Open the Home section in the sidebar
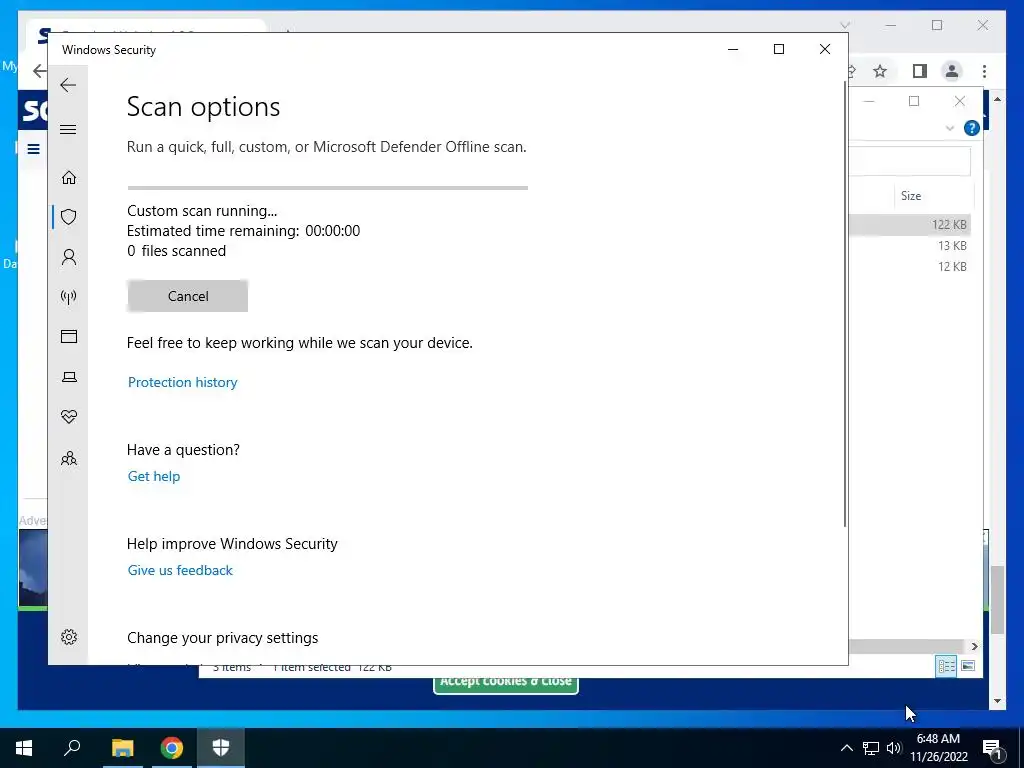Viewport: 1024px width, 768px height. pyautogui.click(x=69, y=178)
